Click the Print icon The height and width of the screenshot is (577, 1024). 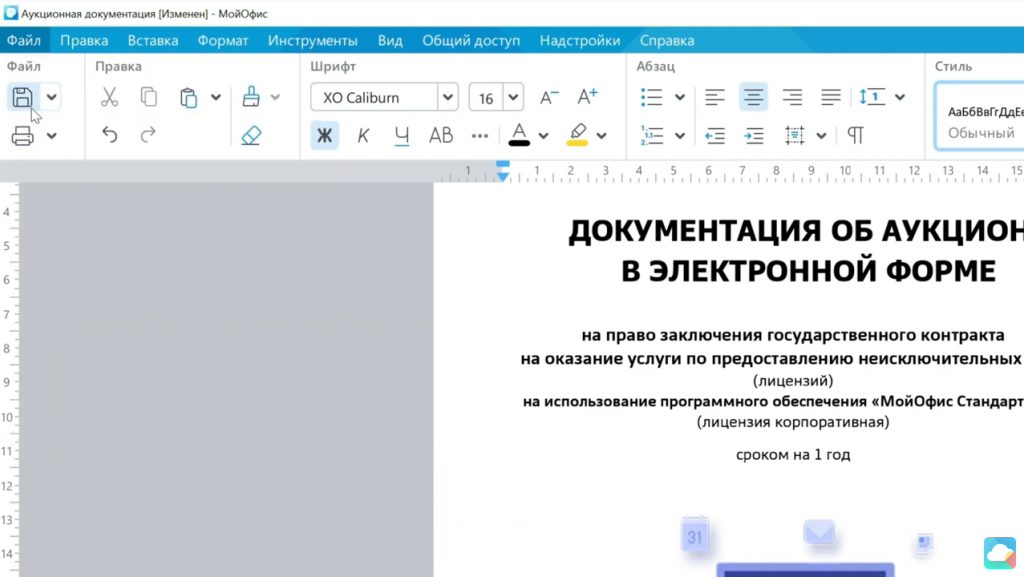coord(23,136)
